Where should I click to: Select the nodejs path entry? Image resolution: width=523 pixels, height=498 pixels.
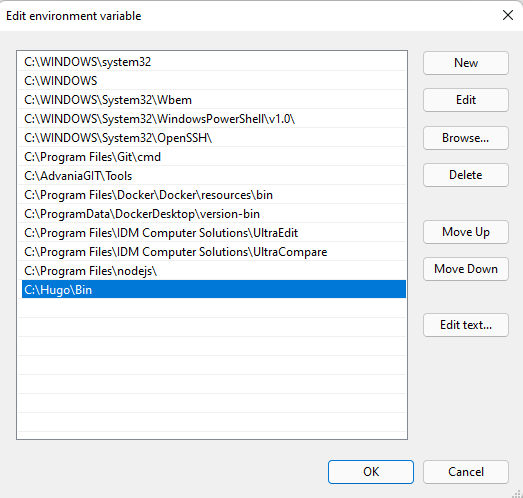[213, 271]
